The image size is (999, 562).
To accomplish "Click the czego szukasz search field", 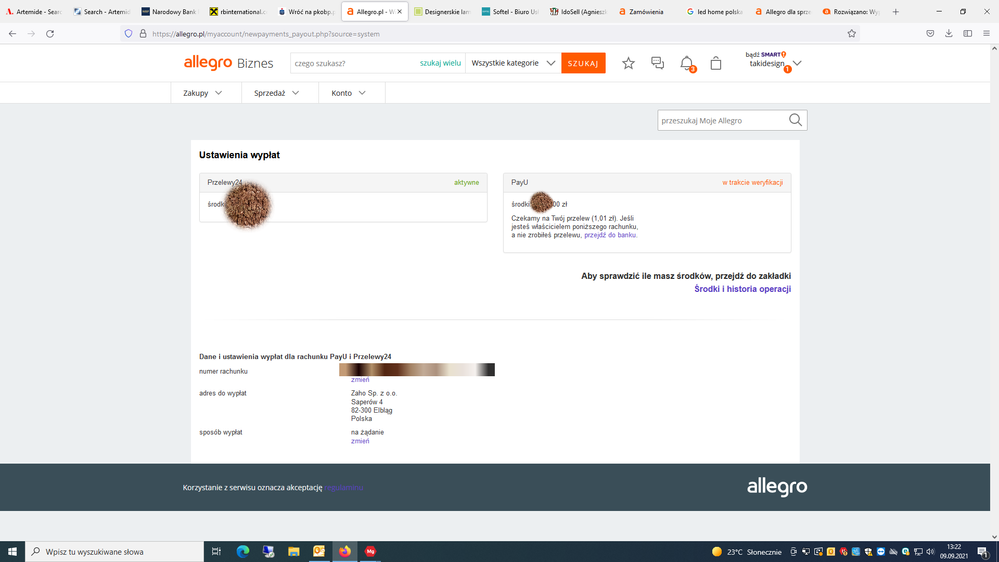I will tap(354, 63).
